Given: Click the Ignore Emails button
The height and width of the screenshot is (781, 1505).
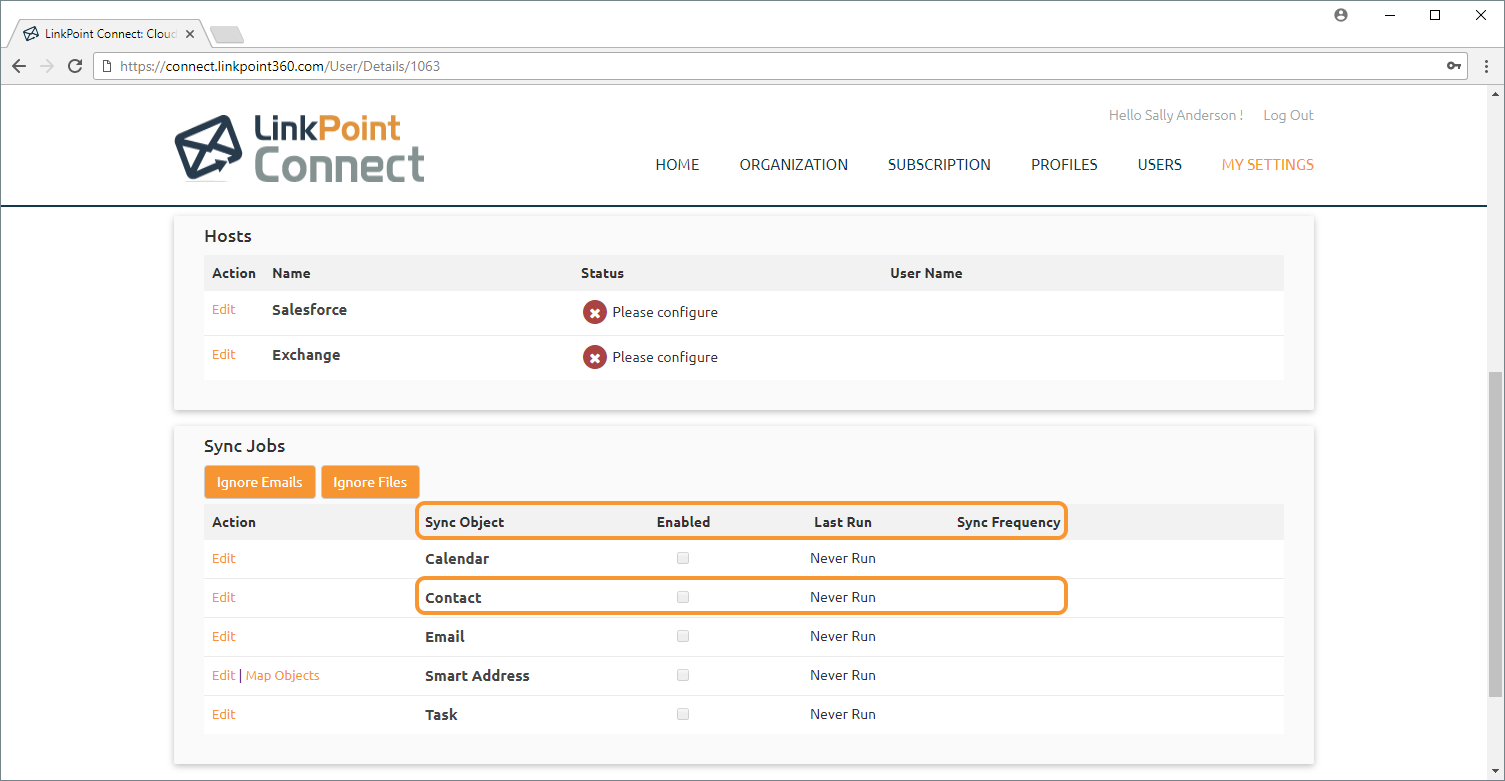Looking at the screenshot, I should 260,482.
